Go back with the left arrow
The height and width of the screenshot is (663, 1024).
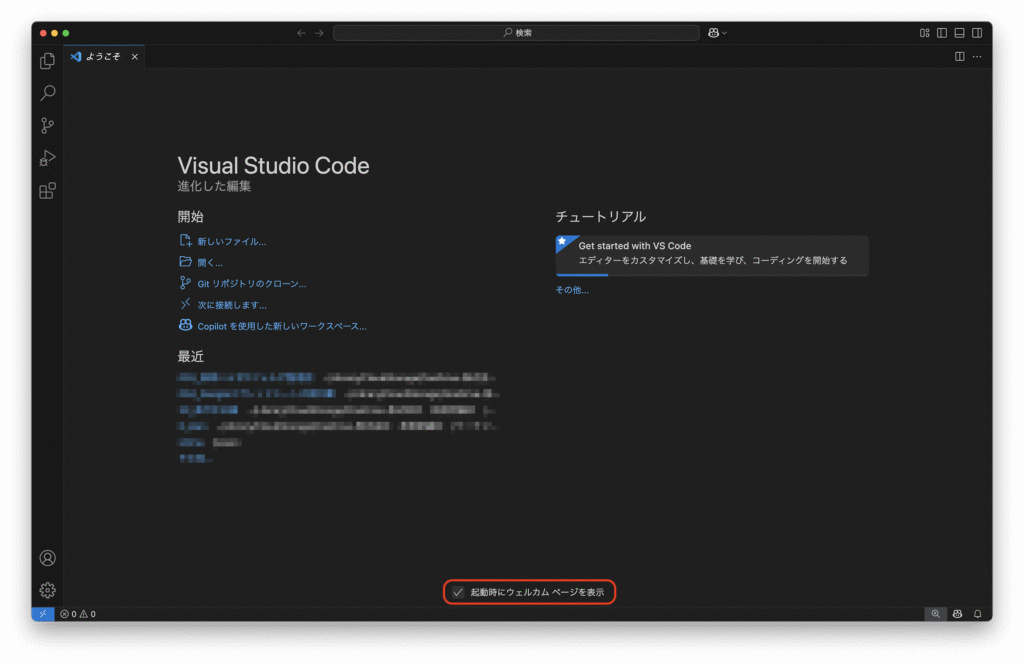coord(301,33)
